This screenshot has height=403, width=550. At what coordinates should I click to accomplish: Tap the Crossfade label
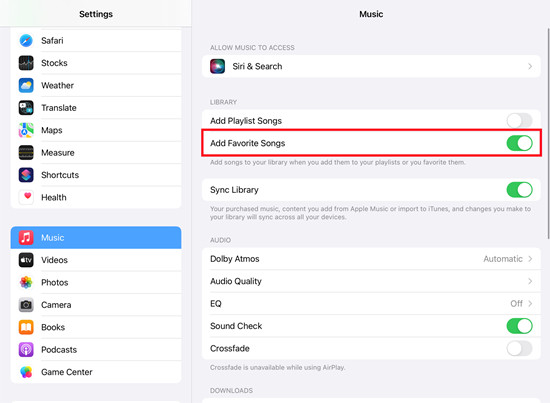[x=230, y=348]
